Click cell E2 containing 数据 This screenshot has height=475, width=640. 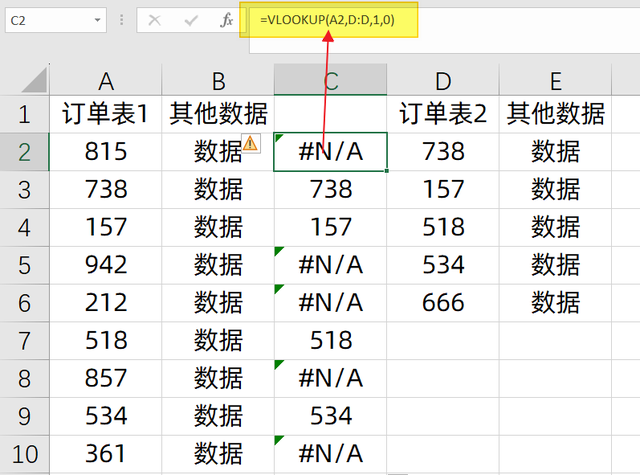tap(555, 152)
